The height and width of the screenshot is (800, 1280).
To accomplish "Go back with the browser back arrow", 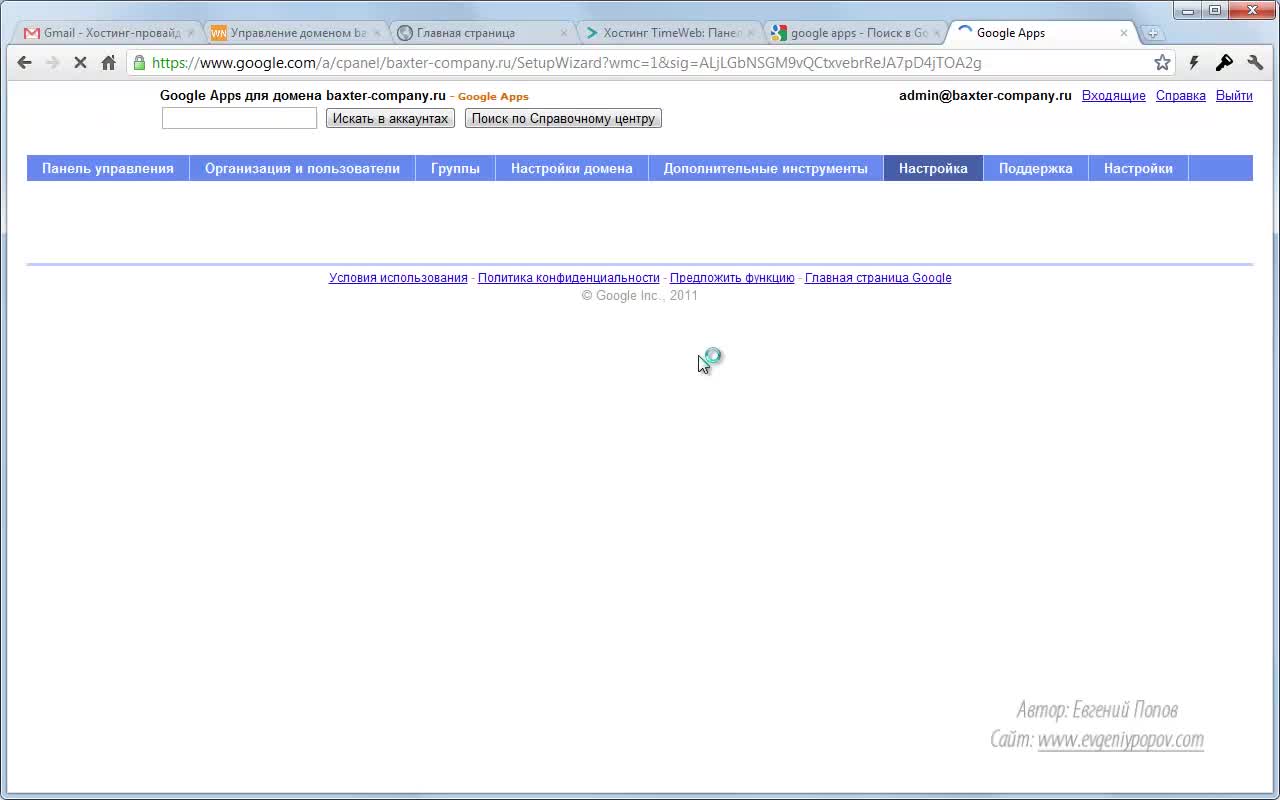I will (25, 62).
